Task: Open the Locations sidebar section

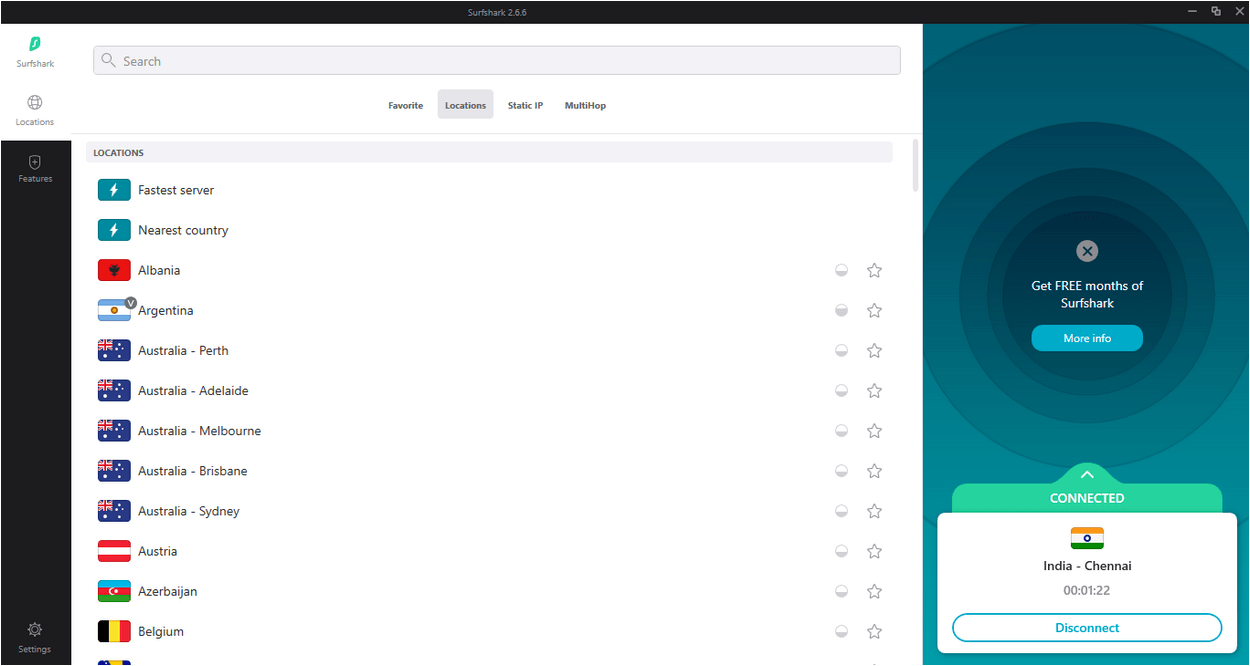Action: click(35, 110)
